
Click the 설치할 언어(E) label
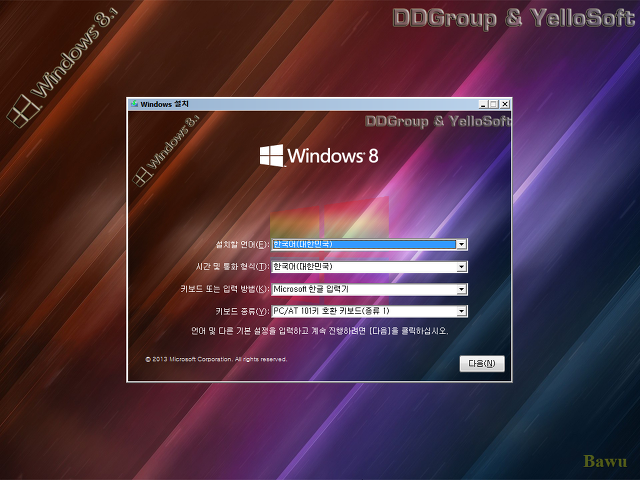[242, 244]
